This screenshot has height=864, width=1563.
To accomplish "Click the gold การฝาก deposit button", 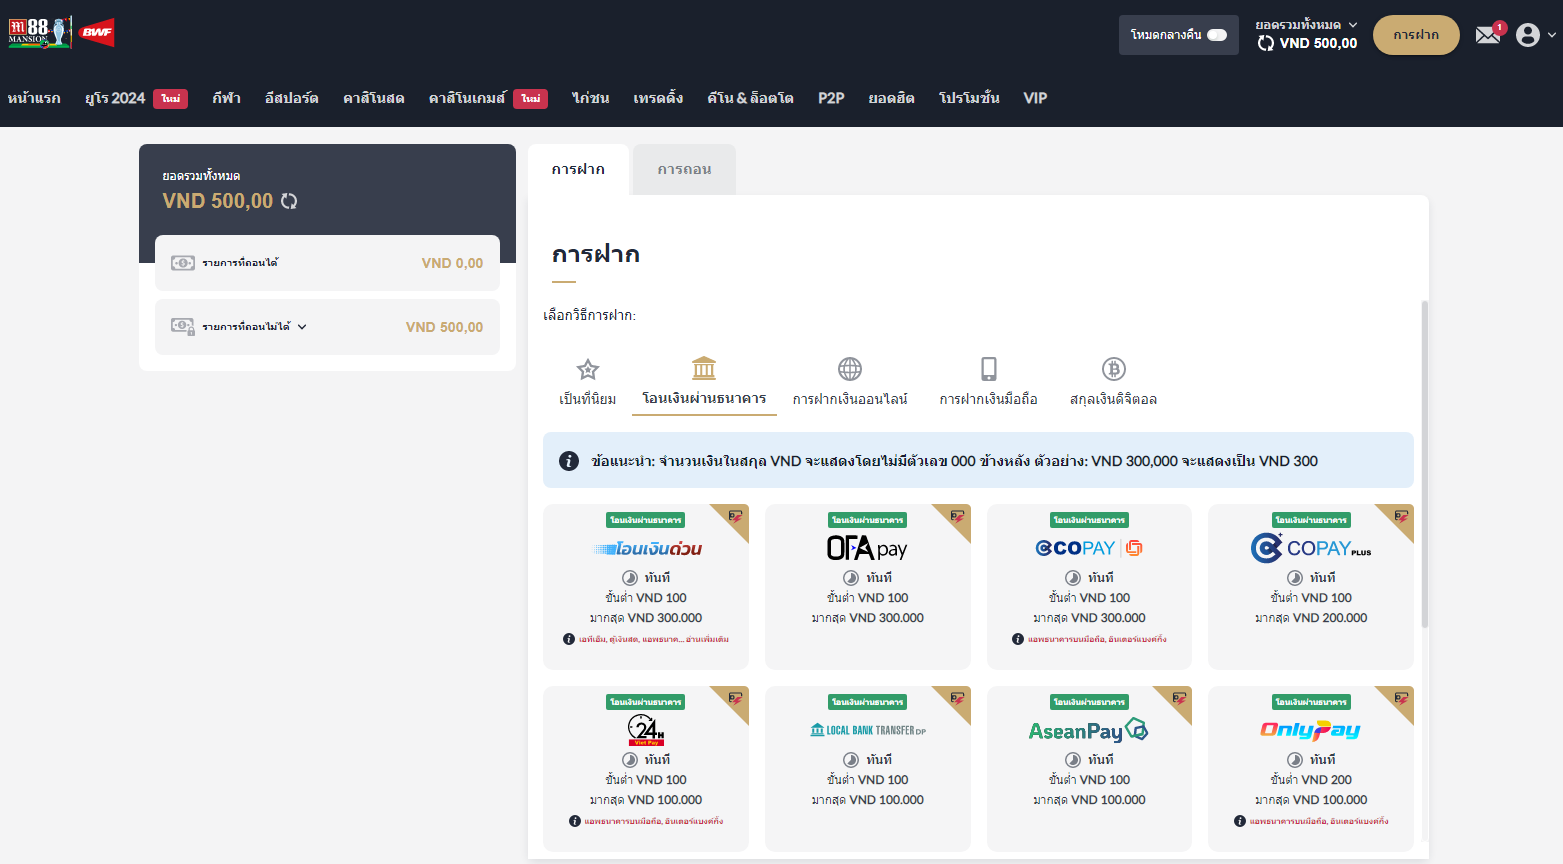I will click(x=1415, y=35).
